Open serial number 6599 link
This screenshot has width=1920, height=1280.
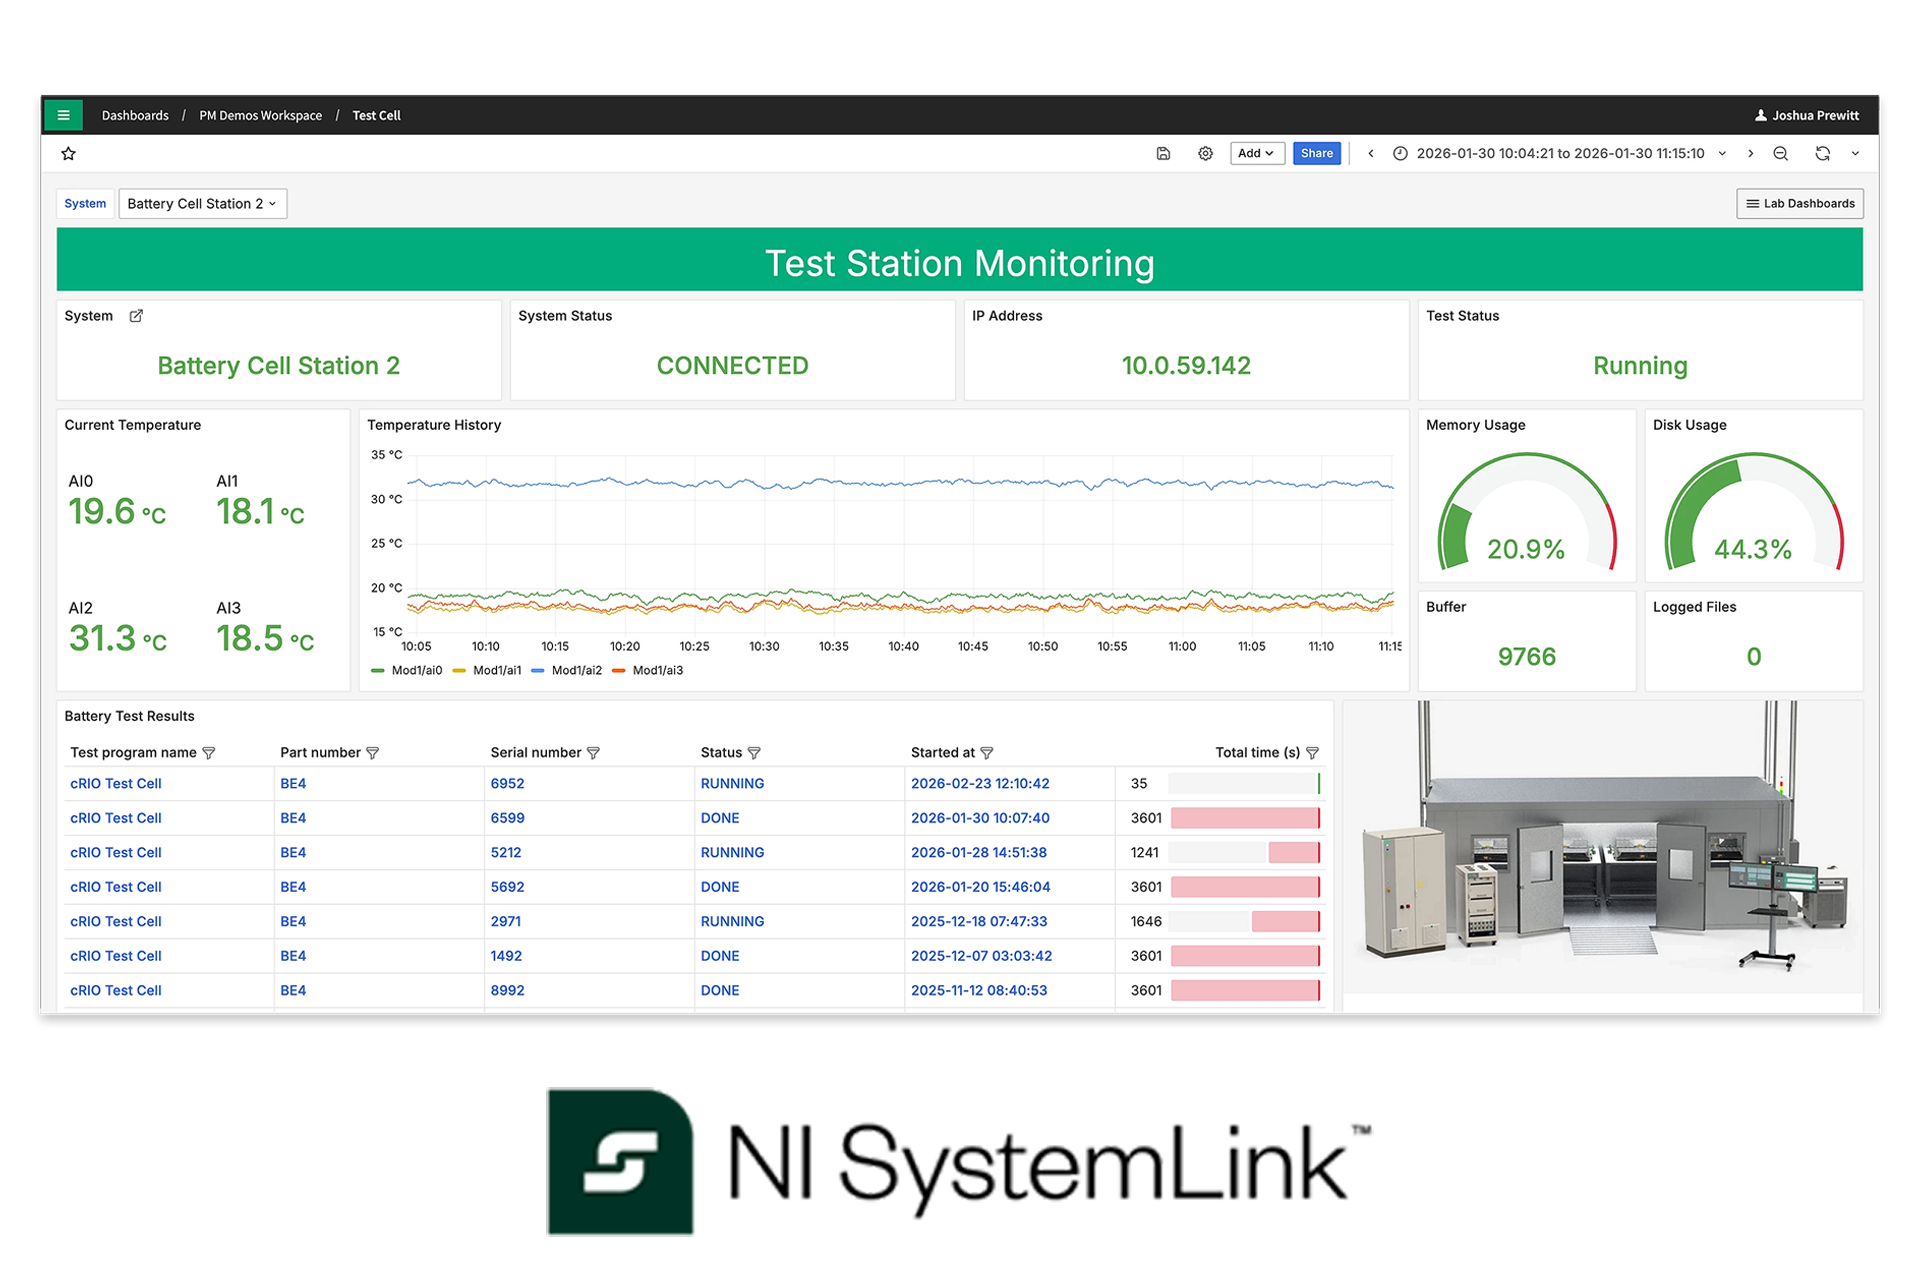pyautogui.click(x=507, y=818)
